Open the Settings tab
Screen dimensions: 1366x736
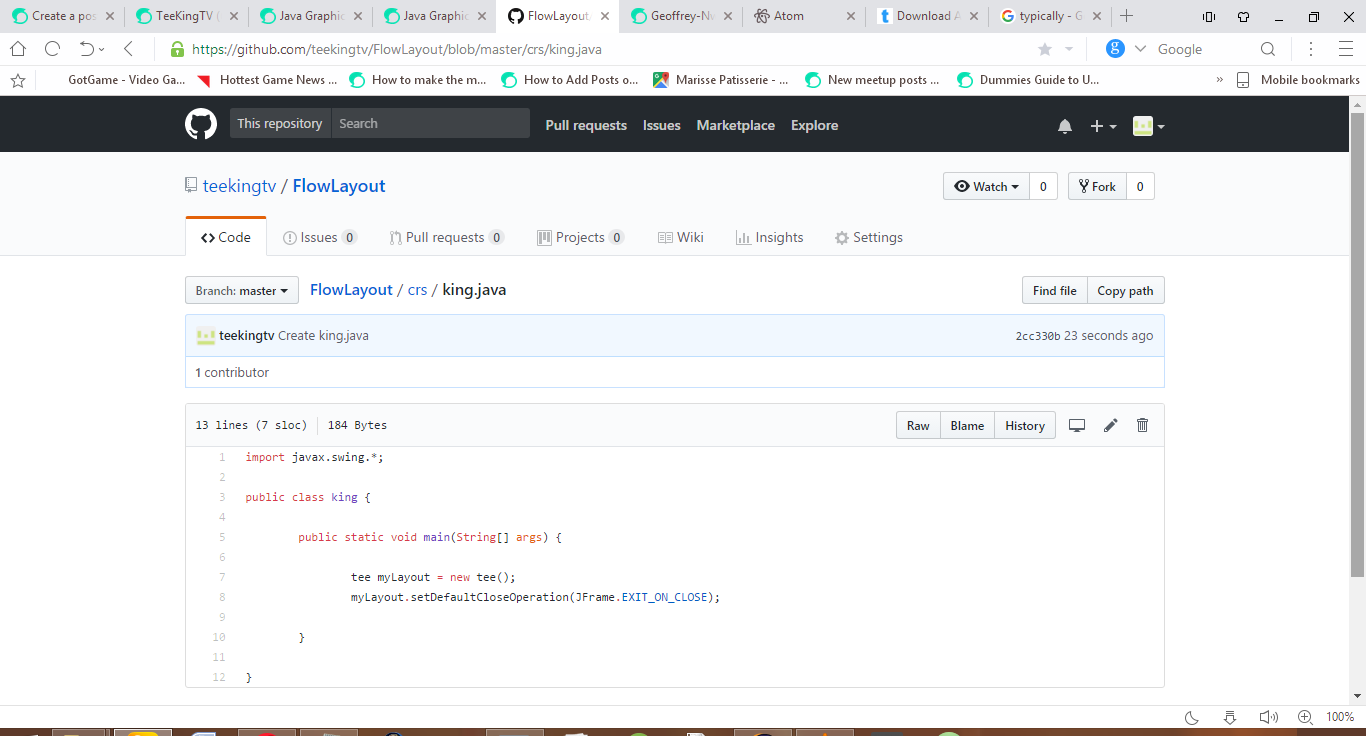pos(869,237)
